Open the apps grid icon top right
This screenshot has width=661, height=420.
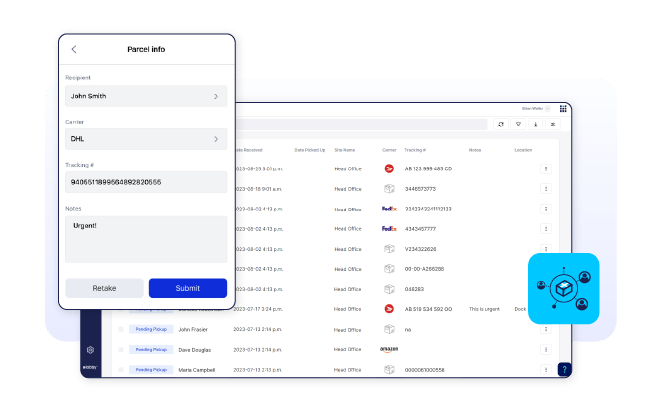pyautogui.click(x=564, y=108)
